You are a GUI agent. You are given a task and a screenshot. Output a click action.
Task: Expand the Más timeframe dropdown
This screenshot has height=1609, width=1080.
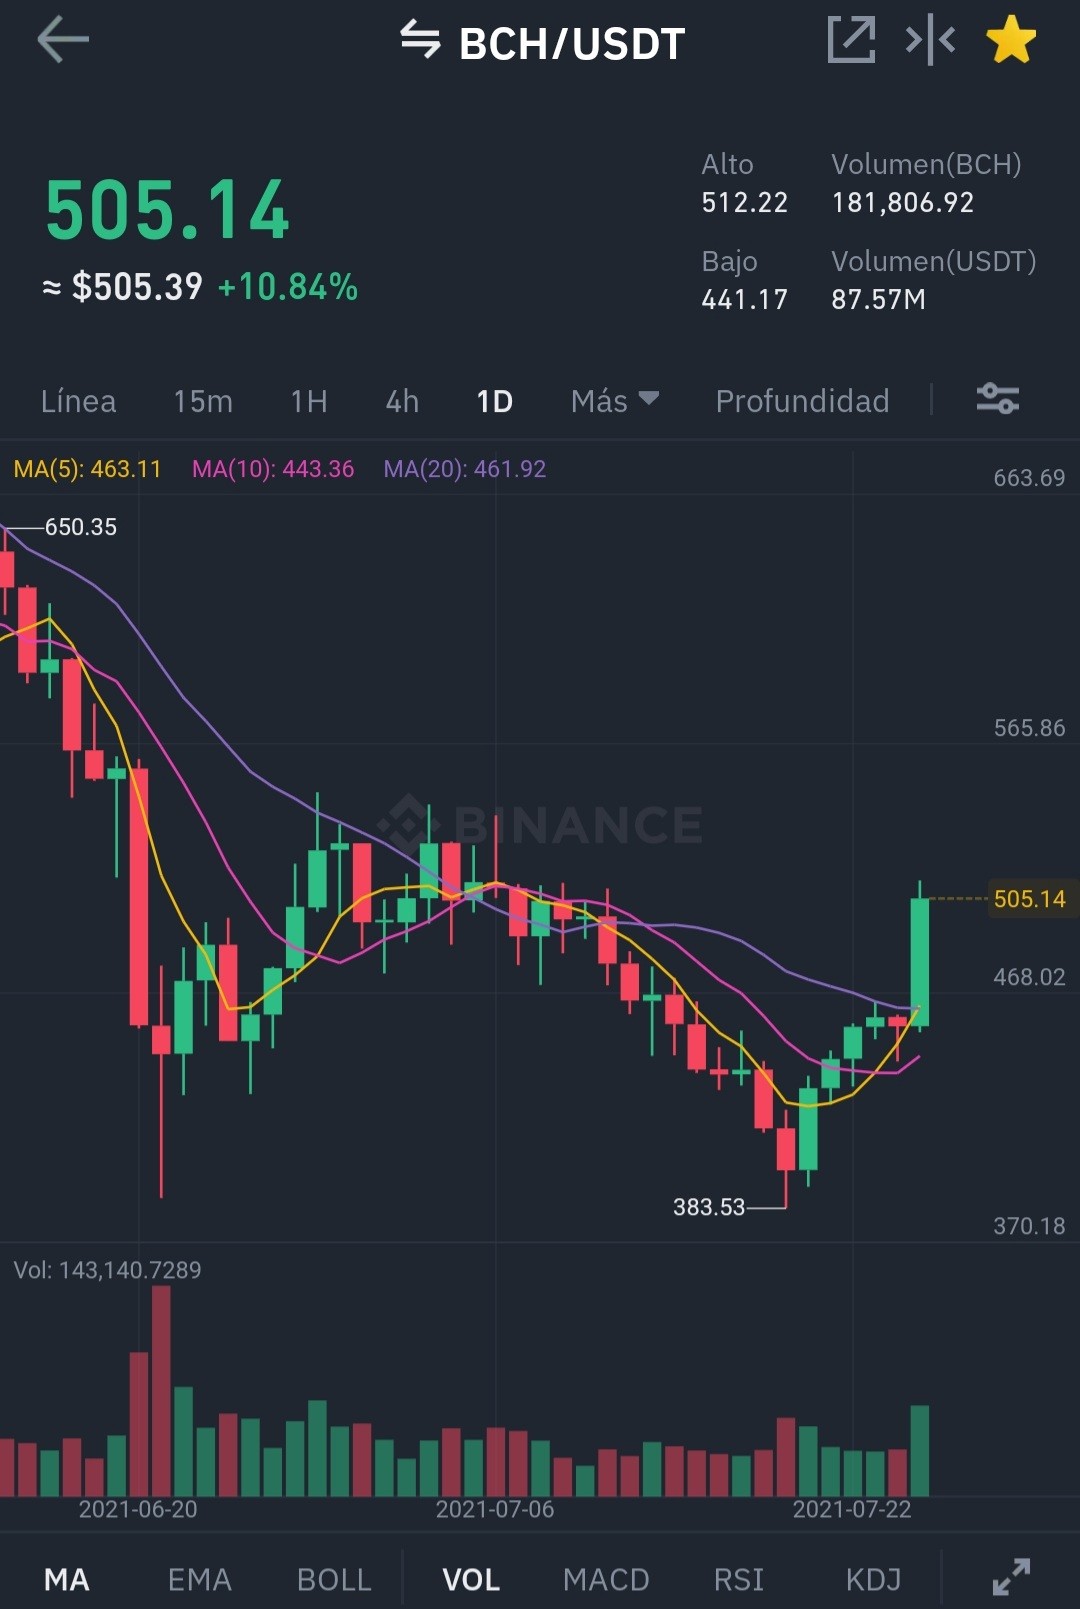click(x=615, y=401)
